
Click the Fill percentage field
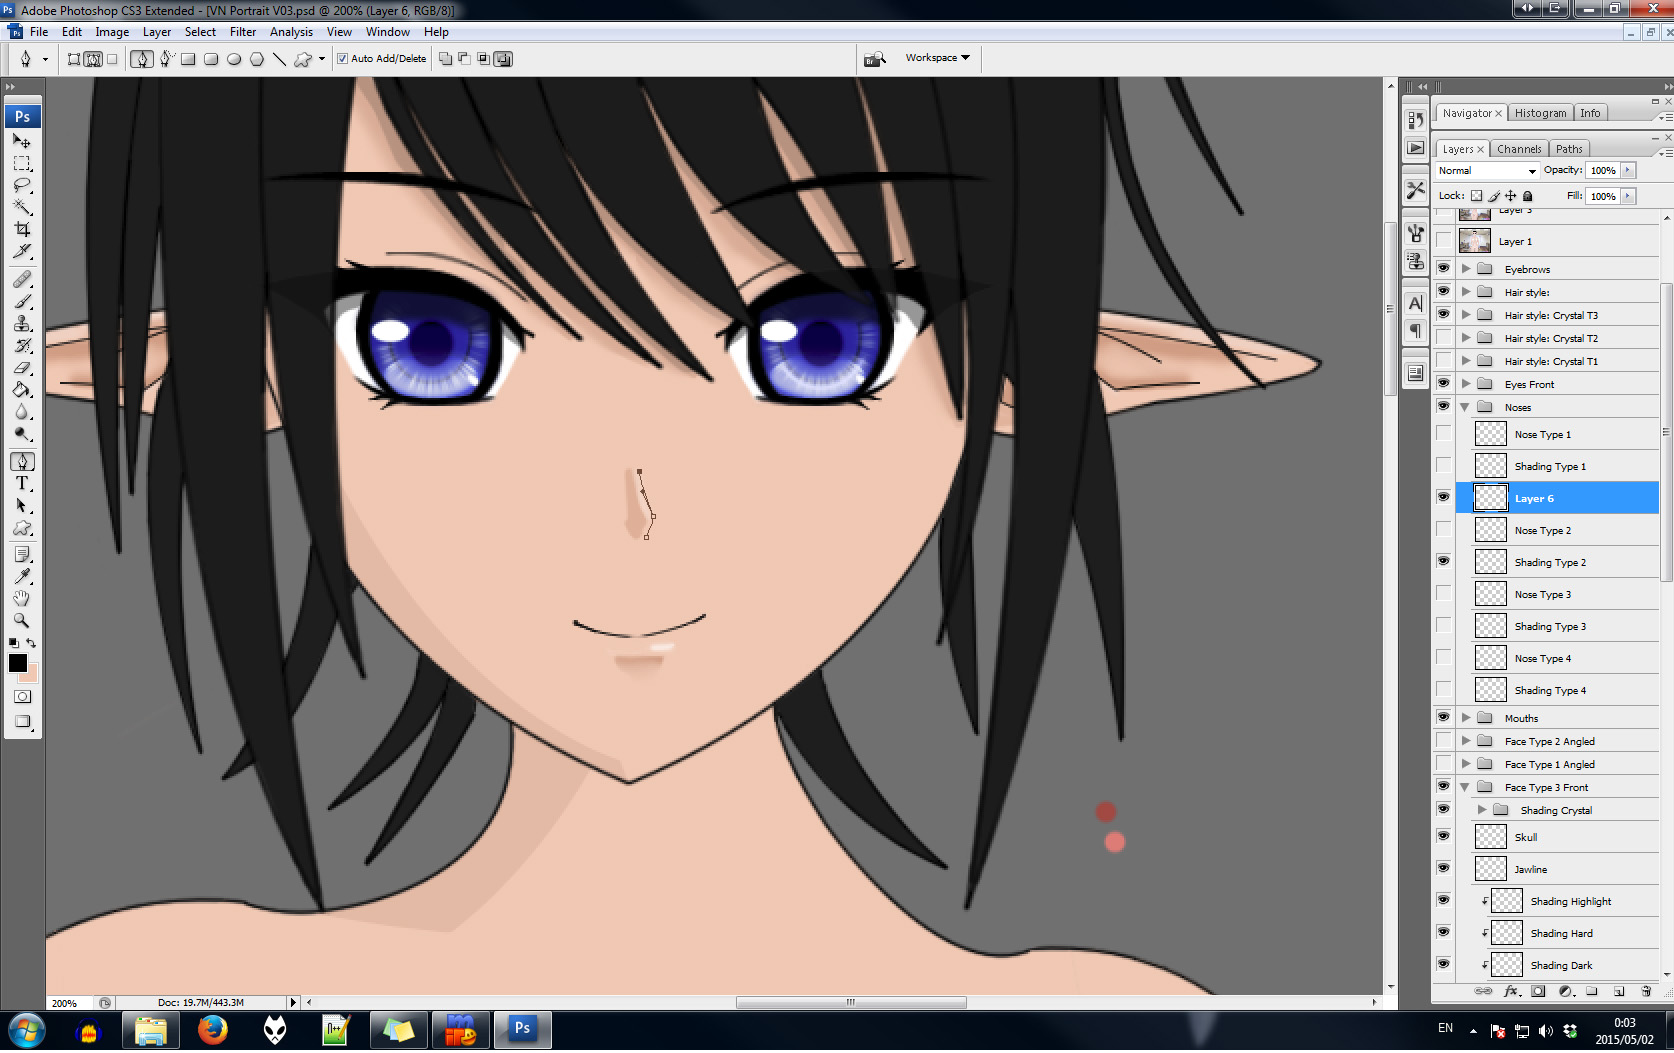[x=1603, y=196]
